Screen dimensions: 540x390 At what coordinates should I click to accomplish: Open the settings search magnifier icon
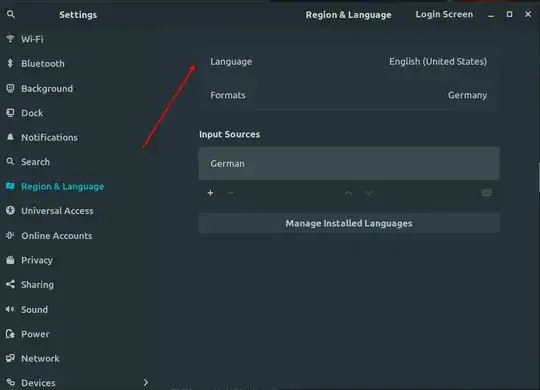click(x=11, y=14)
